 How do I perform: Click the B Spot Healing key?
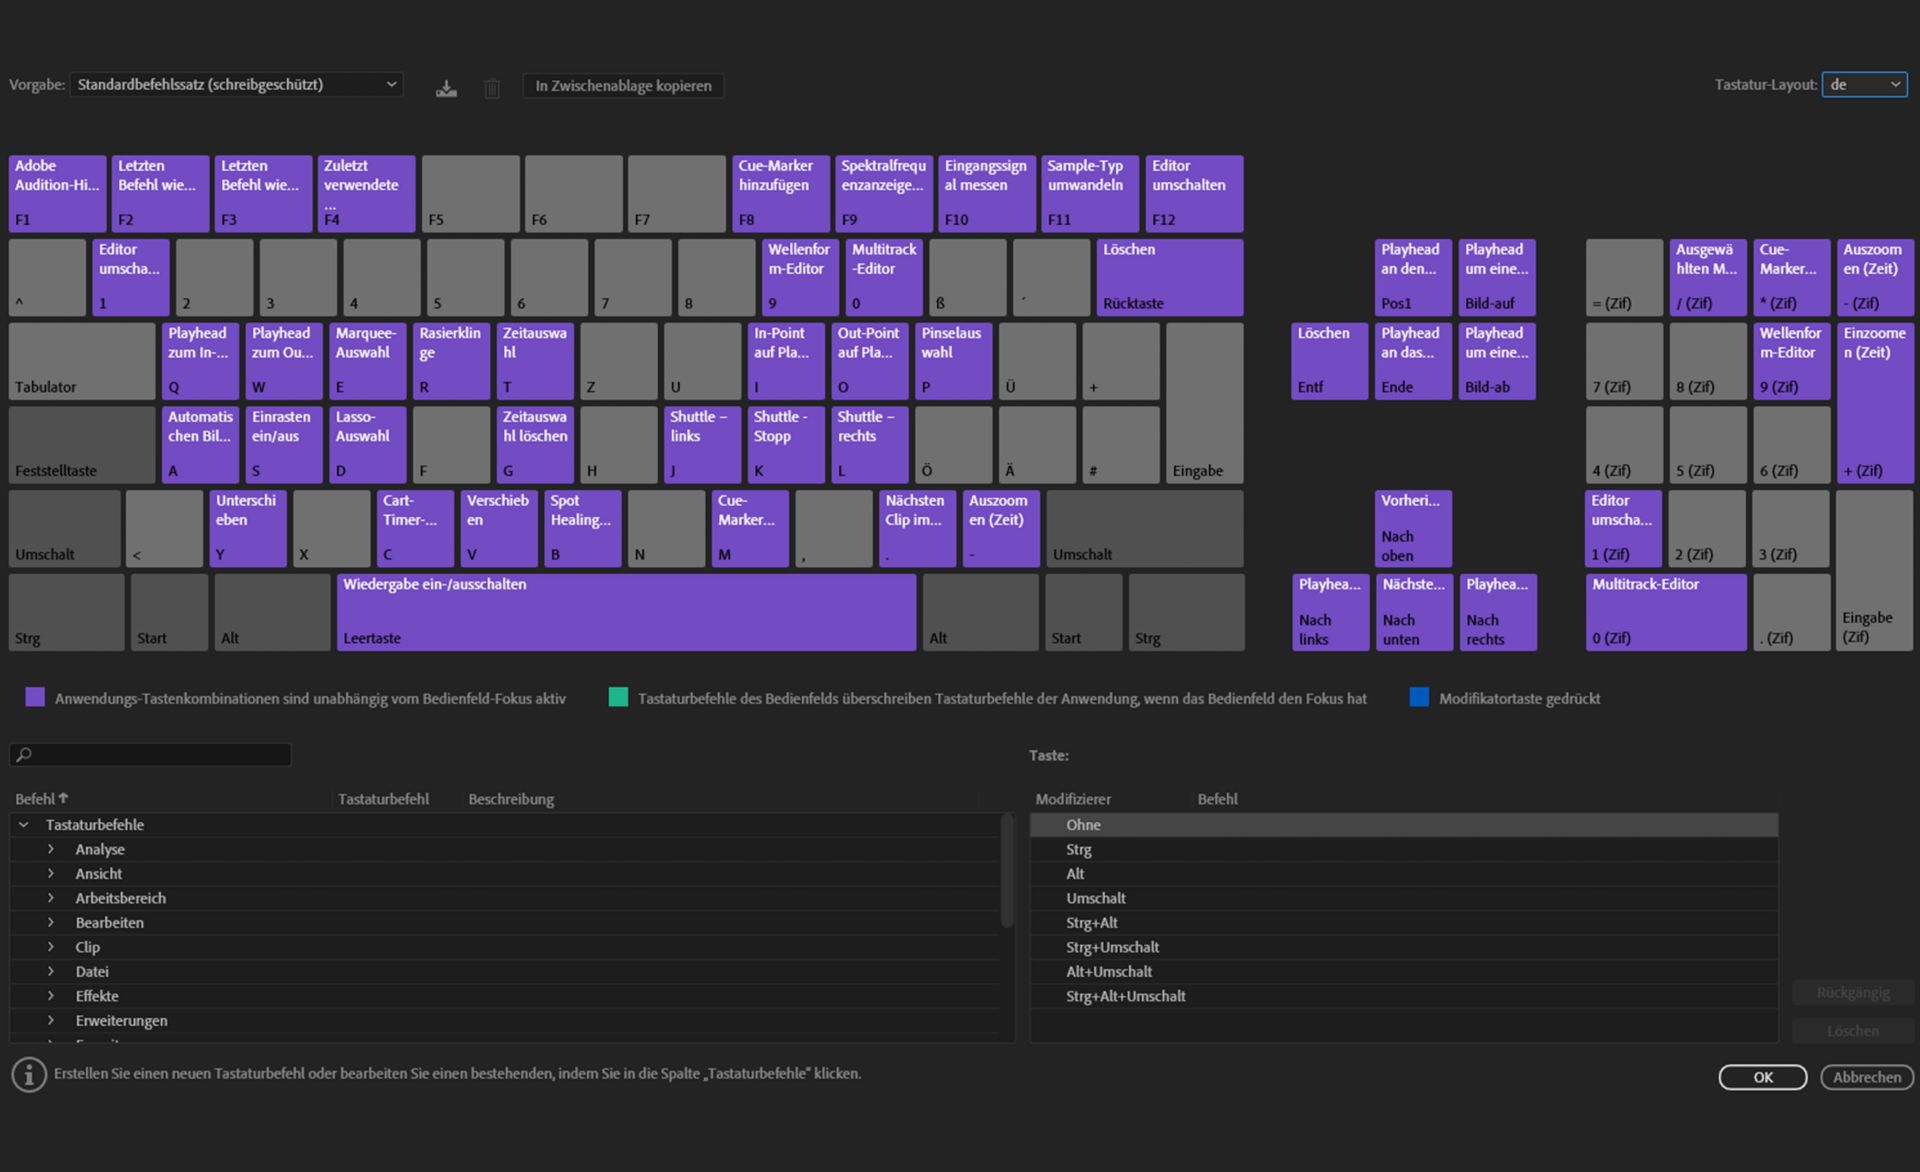point(583,528)
